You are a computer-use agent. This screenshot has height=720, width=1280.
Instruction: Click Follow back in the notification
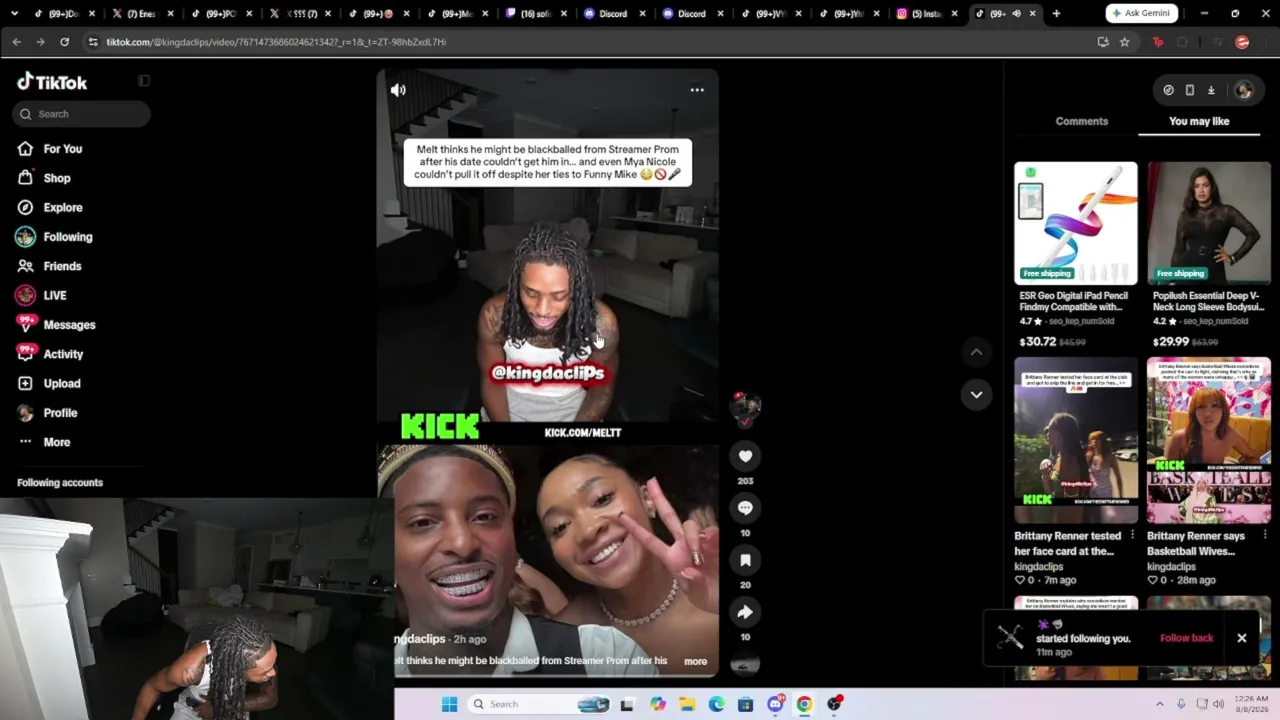(x=1186, y=638)
